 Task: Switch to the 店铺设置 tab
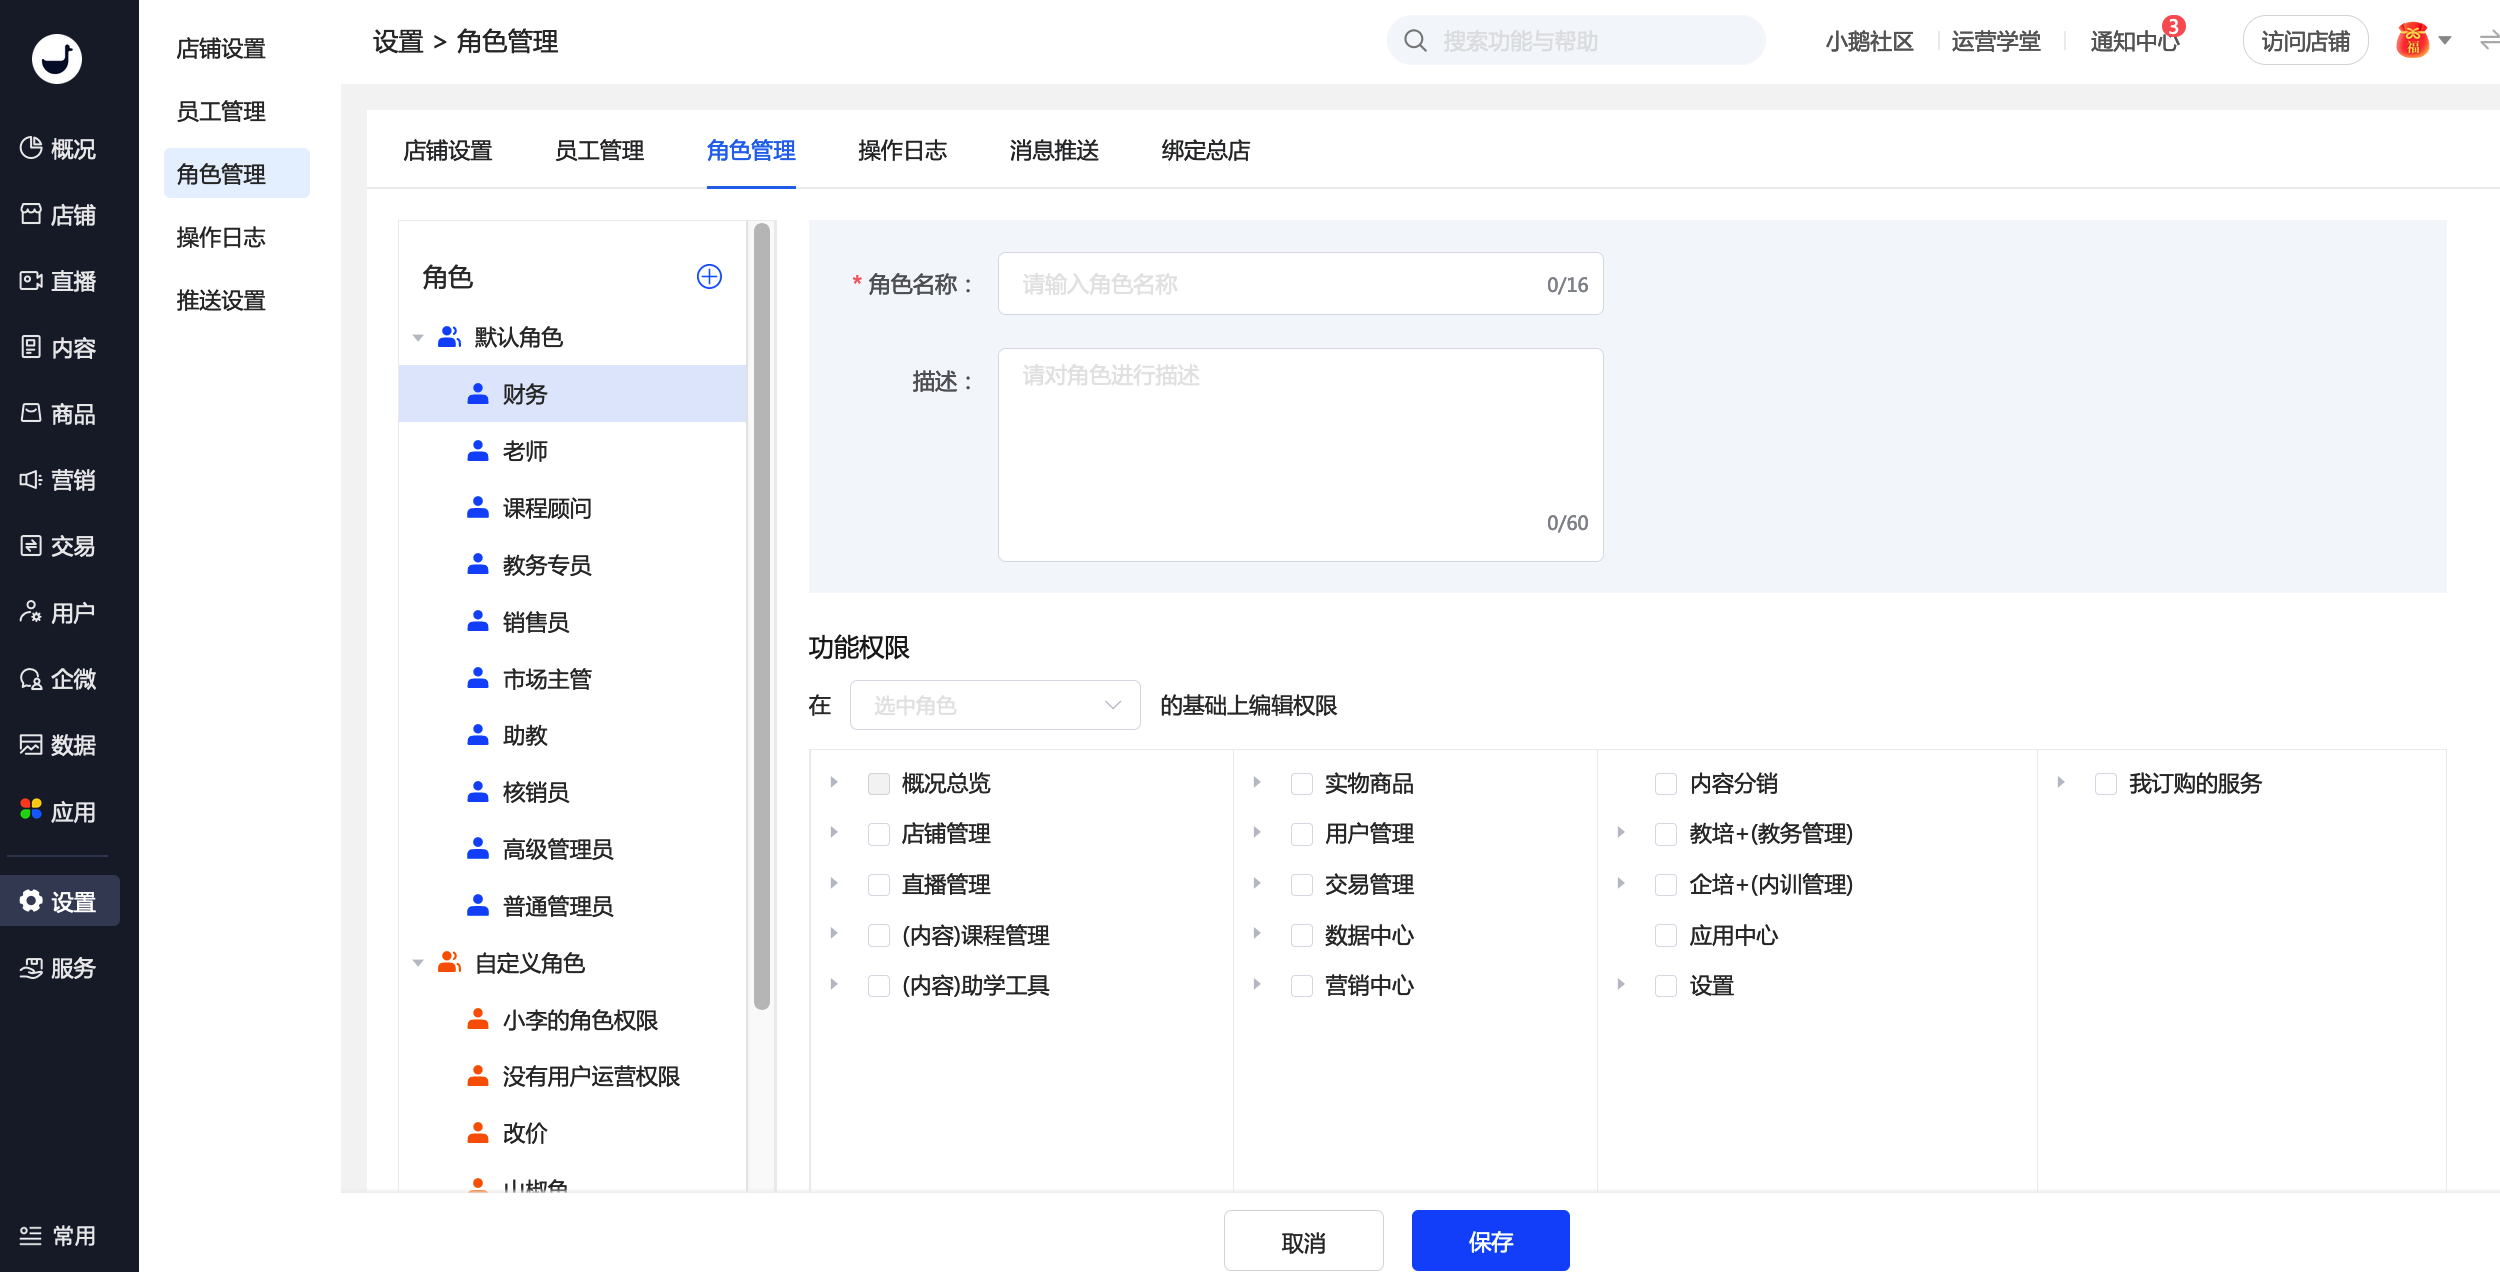[448, 151]
